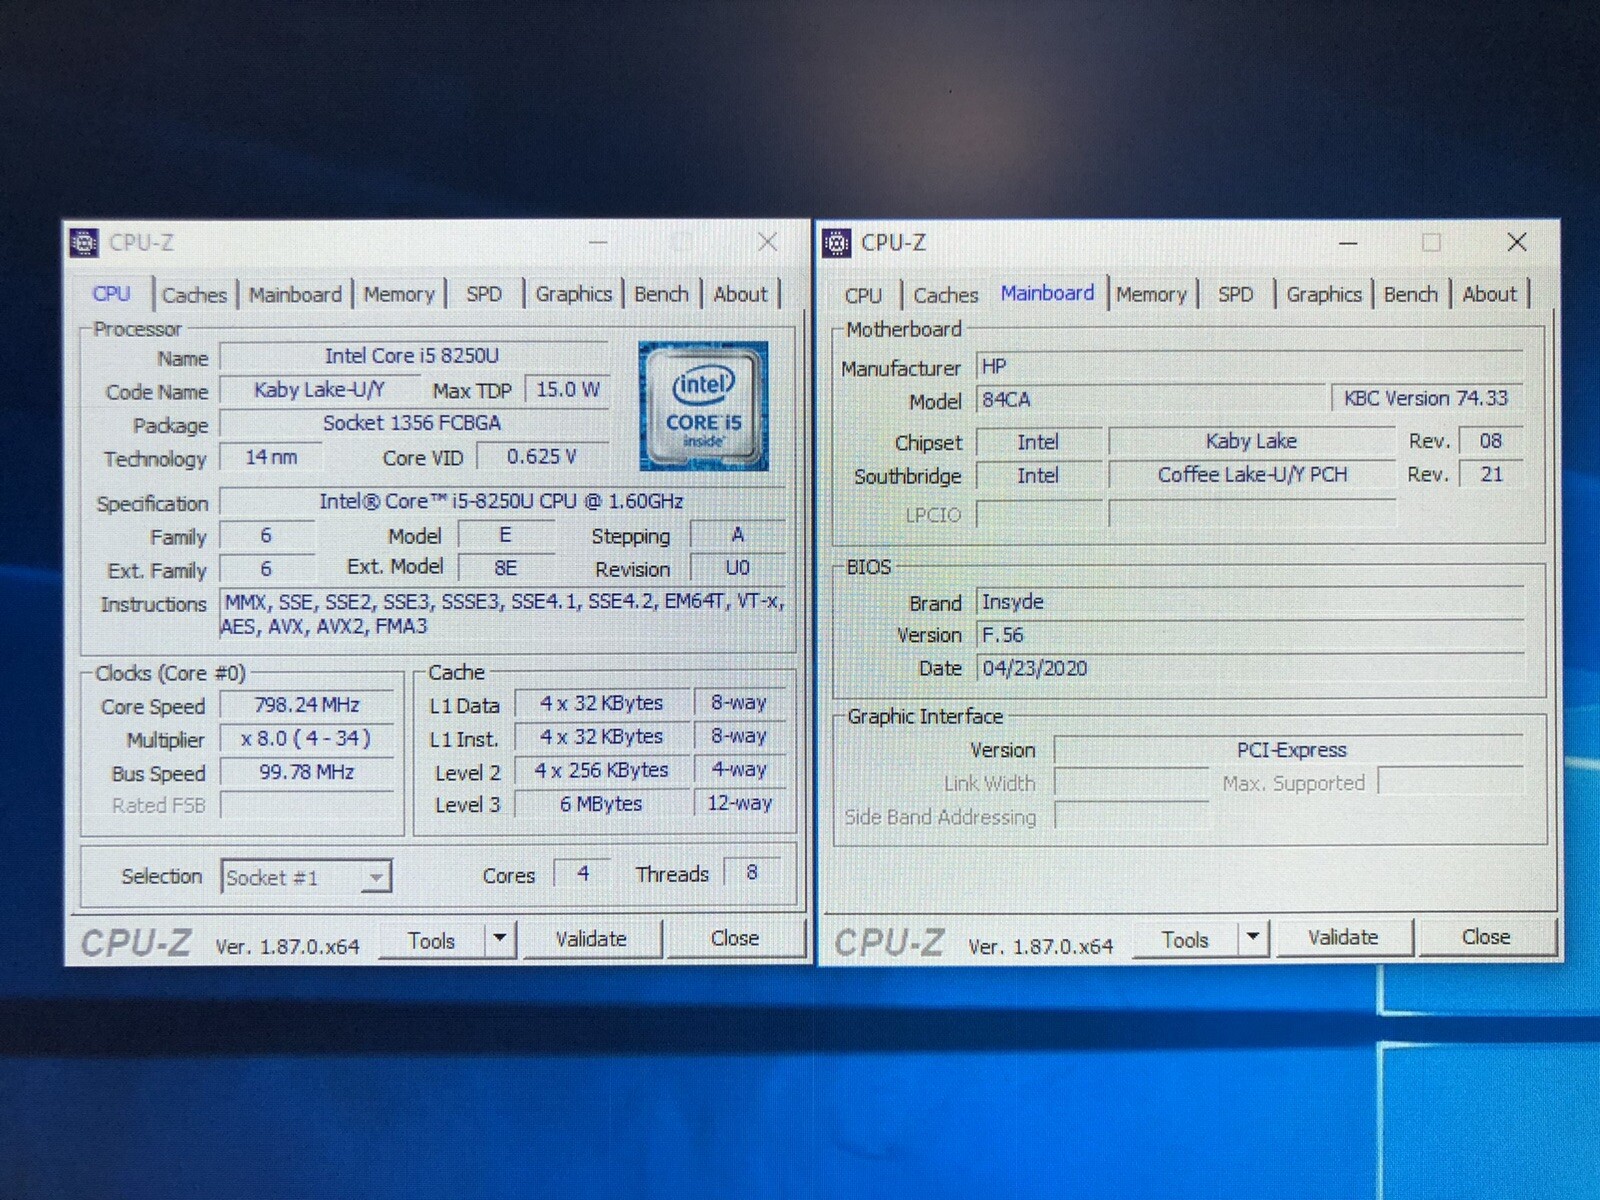This screenshot has width=1600, height=1200.
Task: Select the Level 3 cache value "6 MBytes"
Action: pyautogui.click(x=601, y=804)
